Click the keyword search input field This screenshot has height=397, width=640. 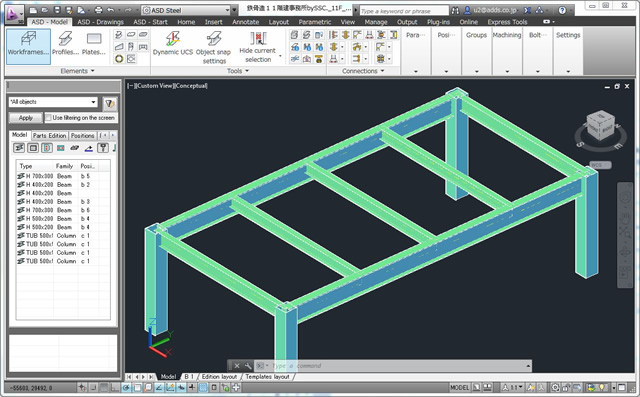(x=404, y=11)
